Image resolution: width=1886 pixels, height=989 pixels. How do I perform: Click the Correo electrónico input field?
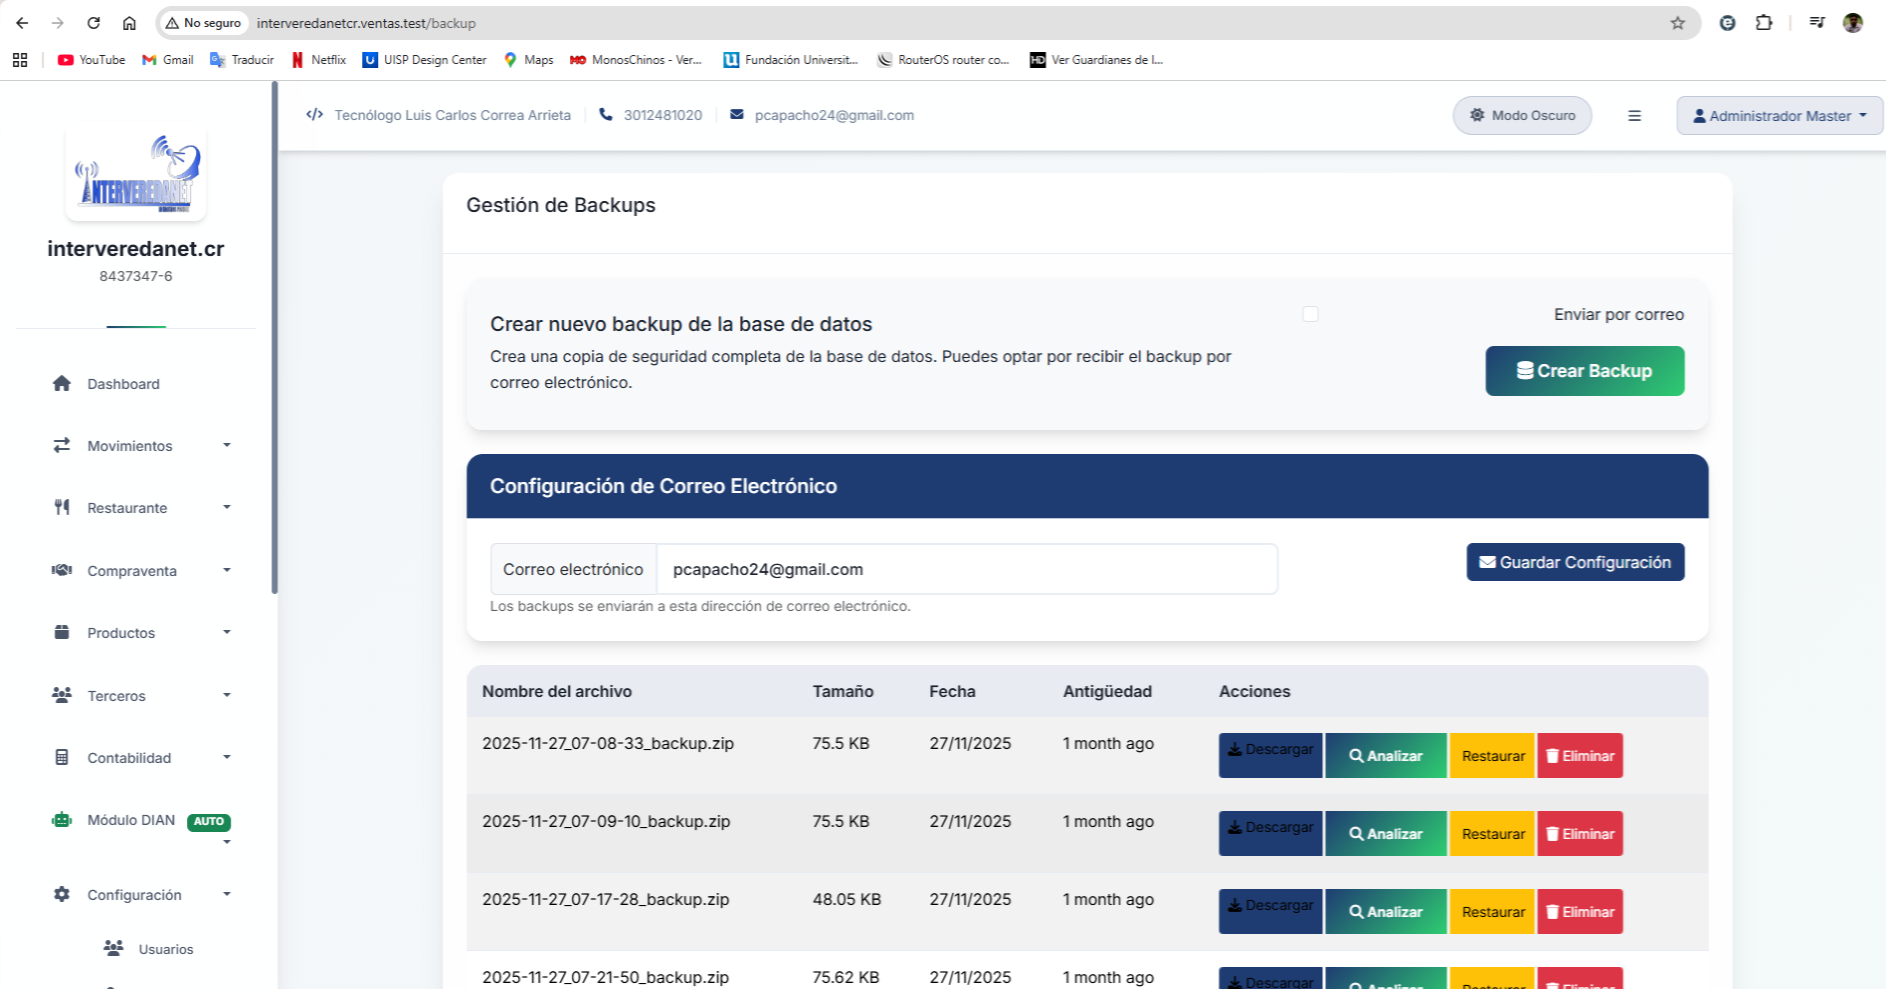(x=965, y=569)
